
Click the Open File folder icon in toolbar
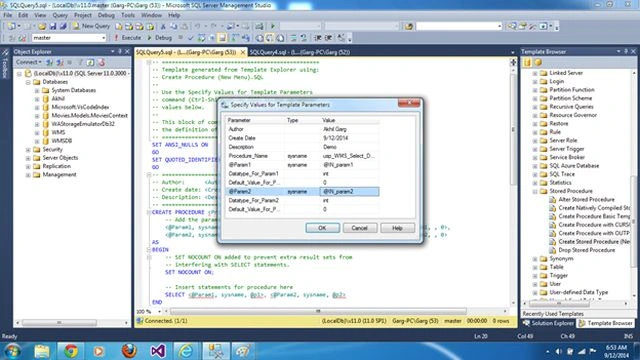point(42,26)
